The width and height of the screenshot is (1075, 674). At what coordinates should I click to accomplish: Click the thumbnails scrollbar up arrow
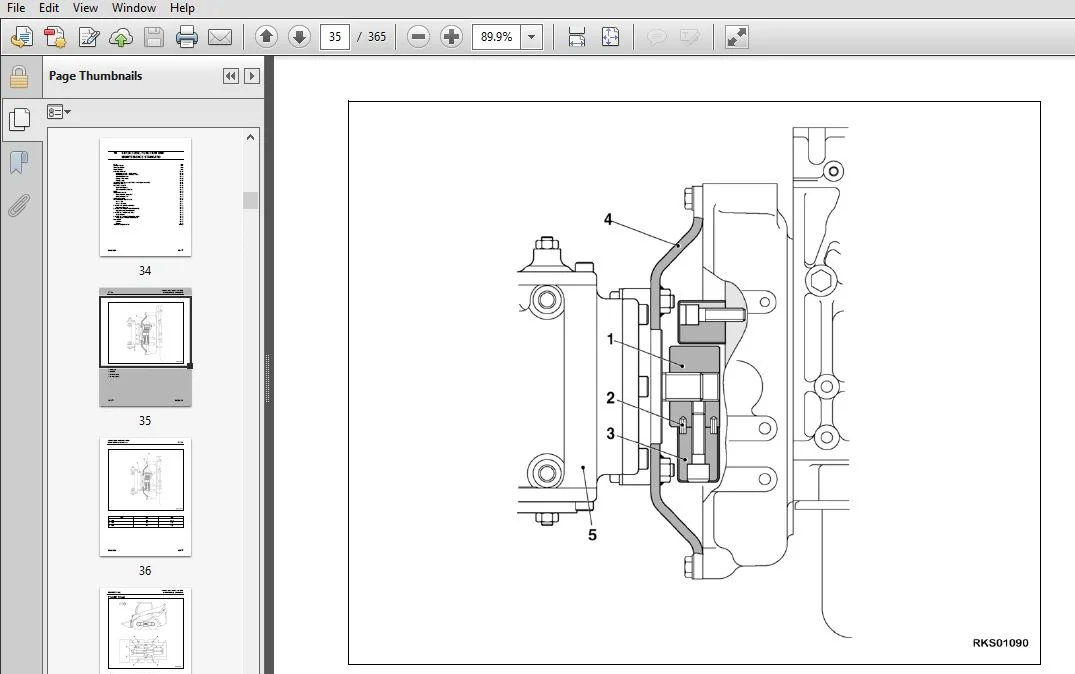pyautogui.click(x=250, y=138)
